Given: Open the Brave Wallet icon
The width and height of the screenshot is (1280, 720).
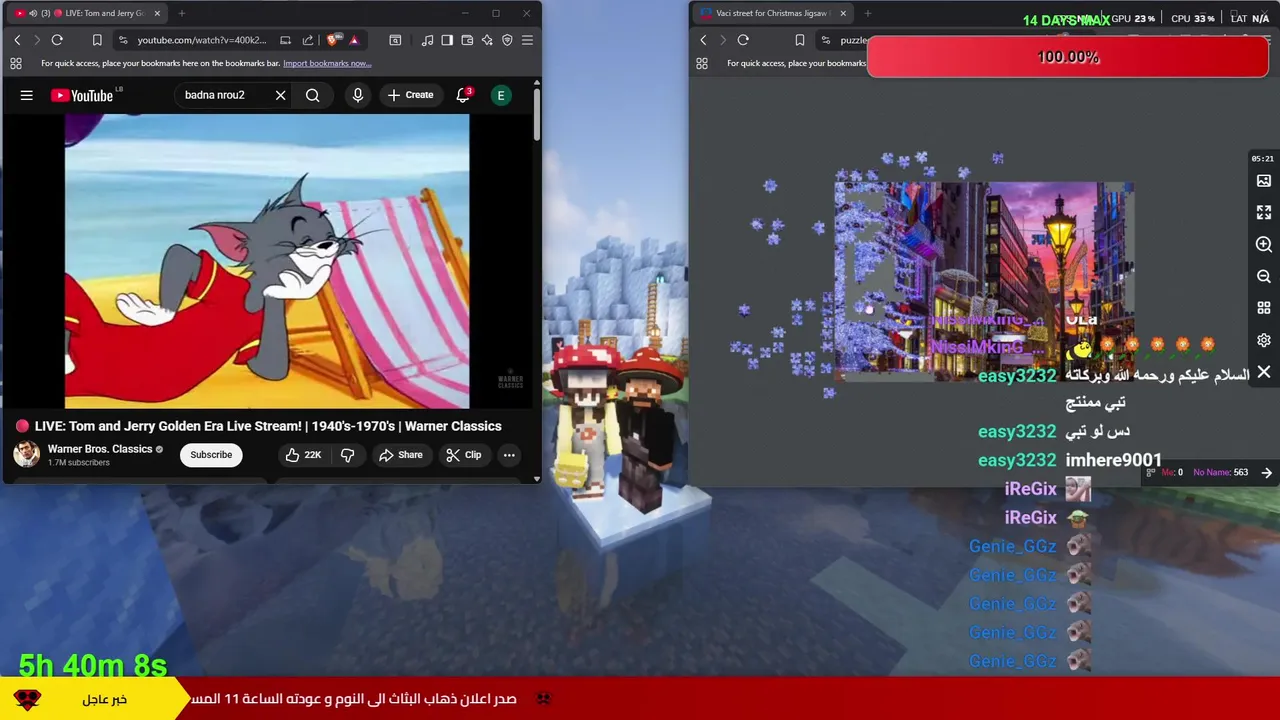Looking at the screenshot, I should (x=467, y=40).
